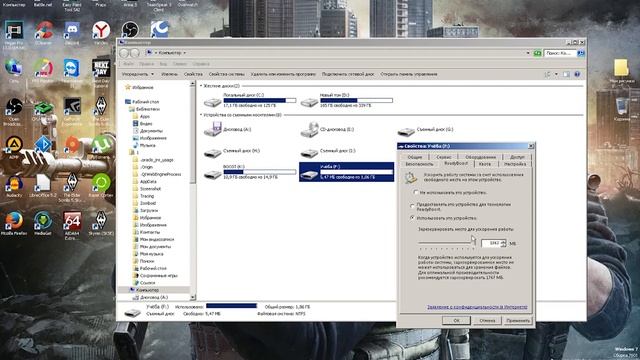This screenshot has height=360, width=640.
Task: Click the reserved space spinner arrows
Action: coord(503,243)
